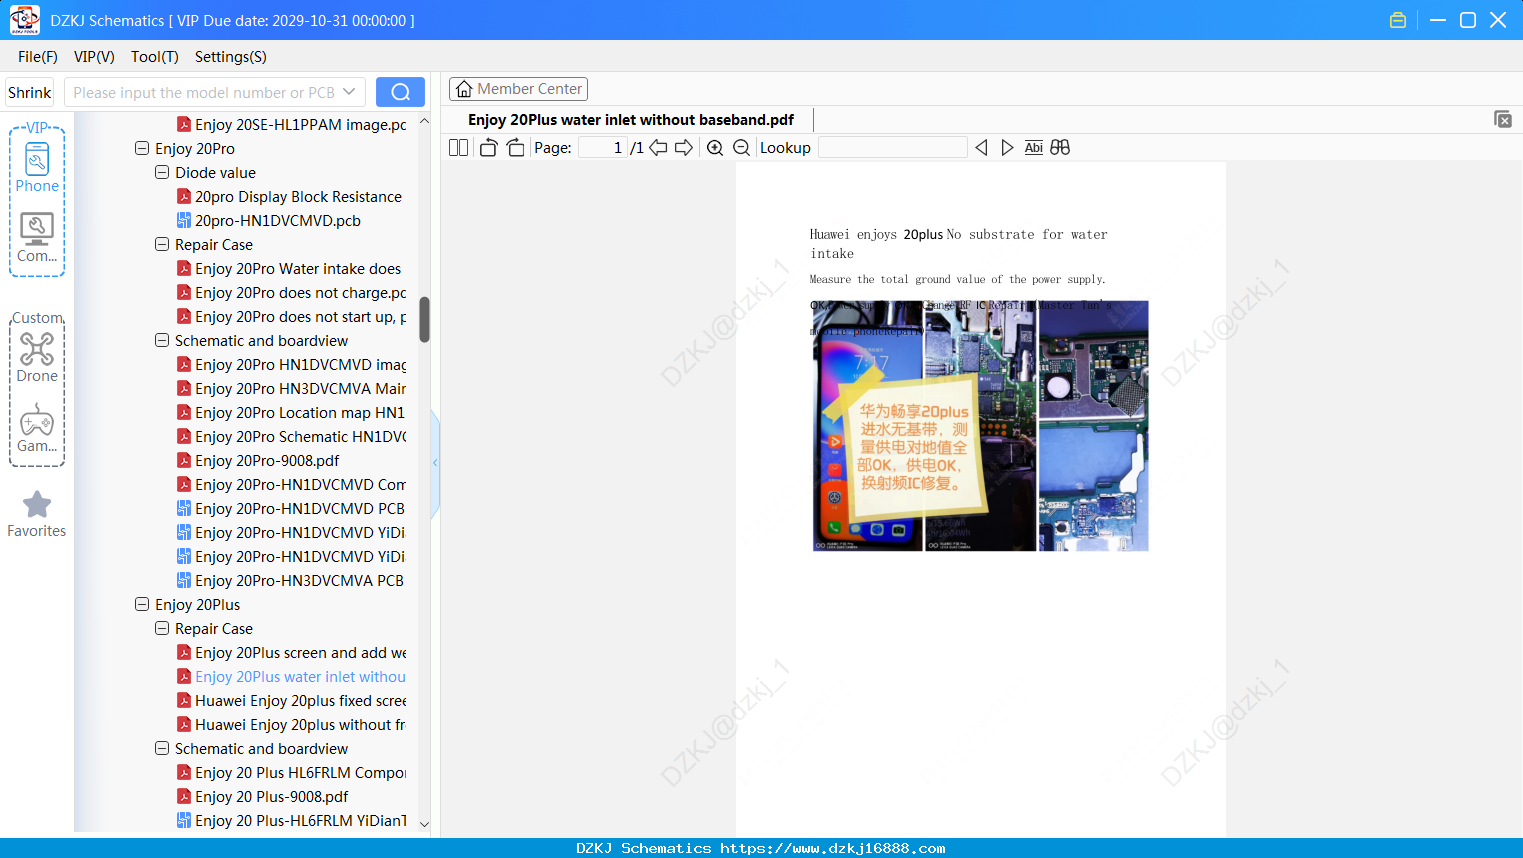
Task: Open the Game console category
Action: (37, 428)
